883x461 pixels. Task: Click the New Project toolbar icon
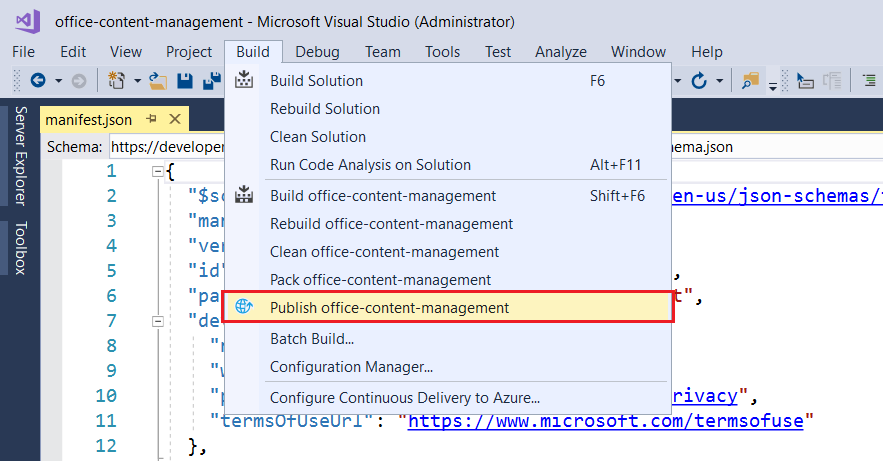click(117, 80)
